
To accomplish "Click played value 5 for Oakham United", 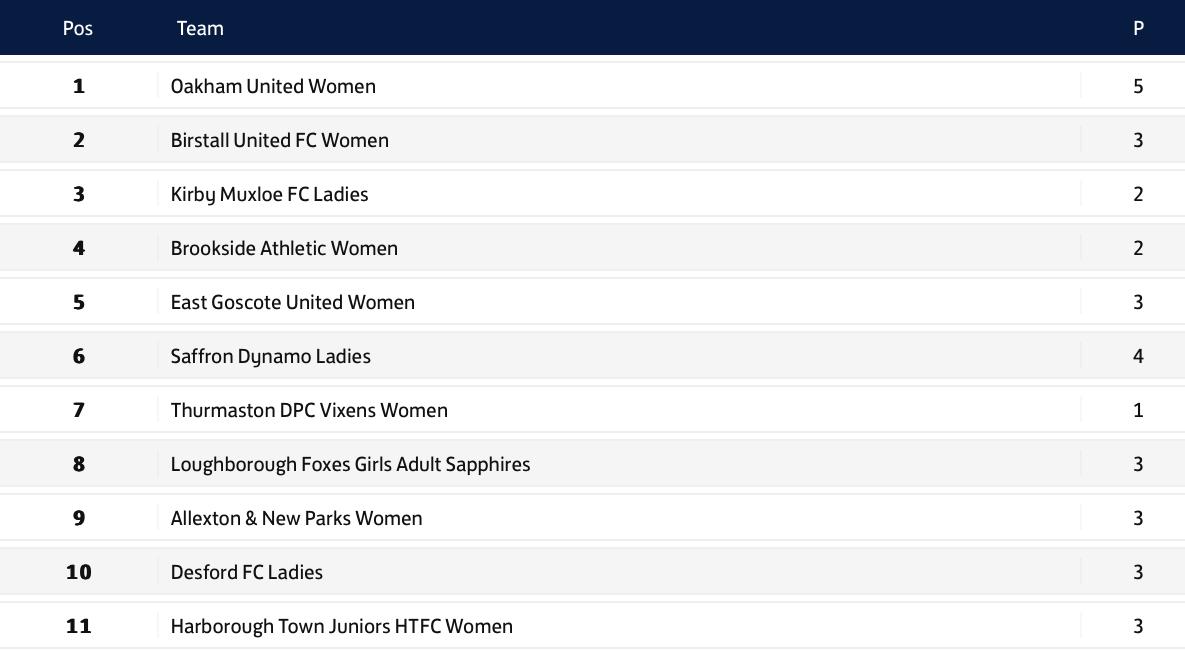I will pos(1138,86).
